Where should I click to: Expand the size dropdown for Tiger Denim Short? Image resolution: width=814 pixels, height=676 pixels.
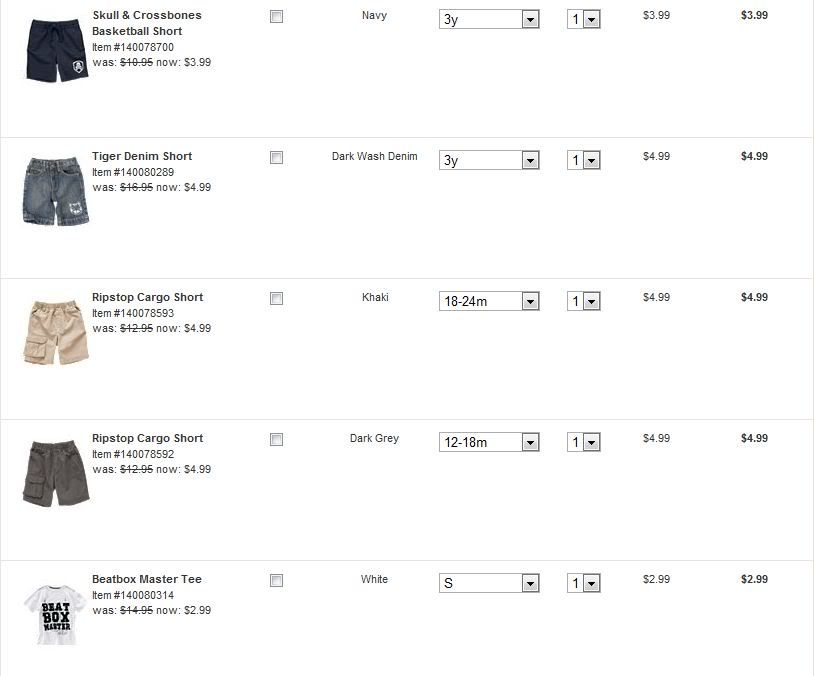click(x=489, y=161)
